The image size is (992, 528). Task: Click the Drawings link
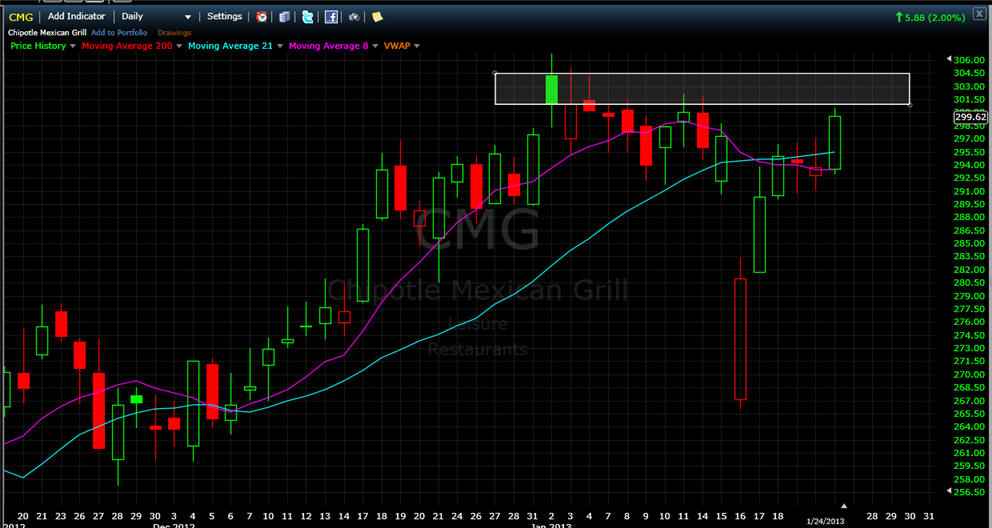click(x=174, y=32)
